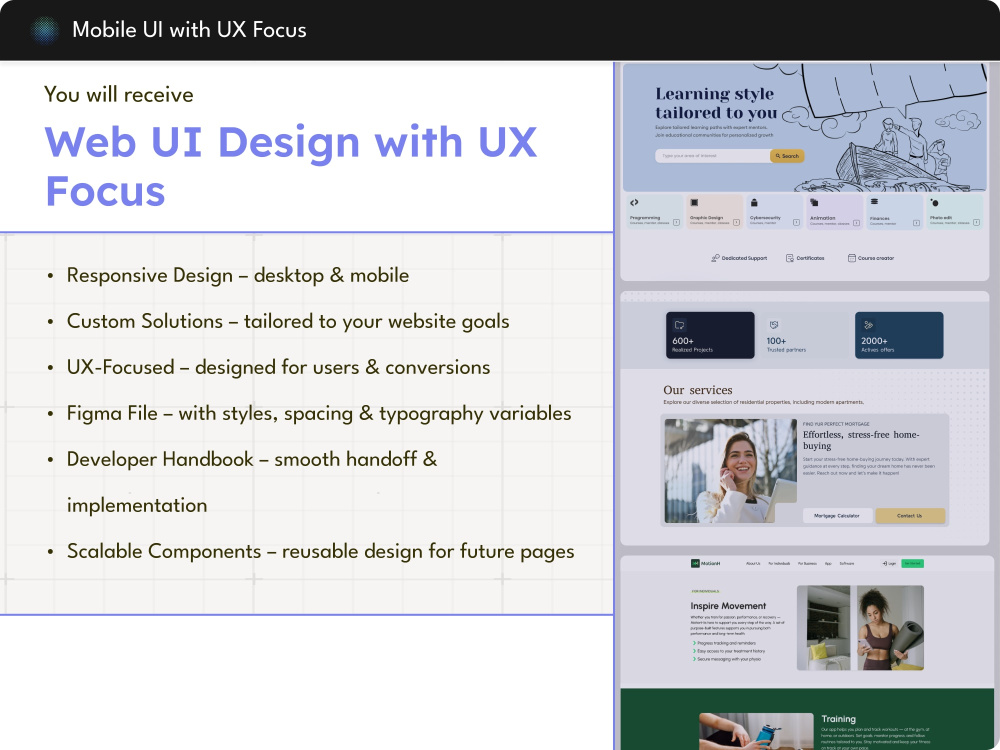The image size is (1000, 750).
Task: Click the 'Responsive Design' bullet point
Action: click(x=238, y=276)
